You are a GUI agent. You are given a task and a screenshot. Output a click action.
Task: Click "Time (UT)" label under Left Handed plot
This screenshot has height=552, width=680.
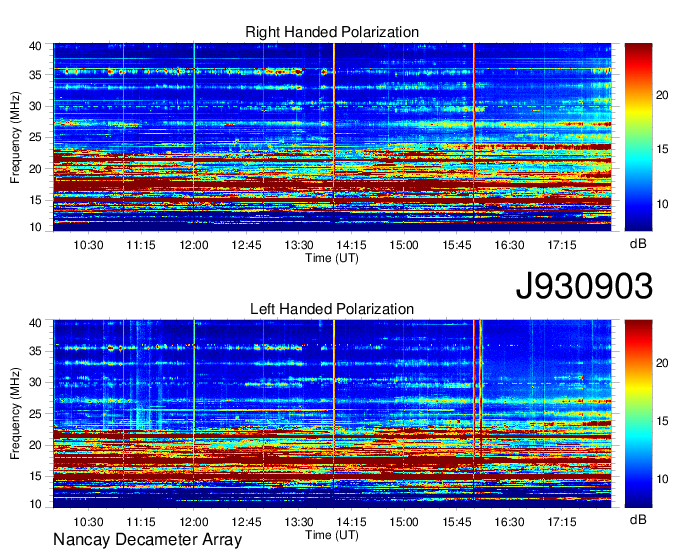pyautogui.click(x=332, y=535)
